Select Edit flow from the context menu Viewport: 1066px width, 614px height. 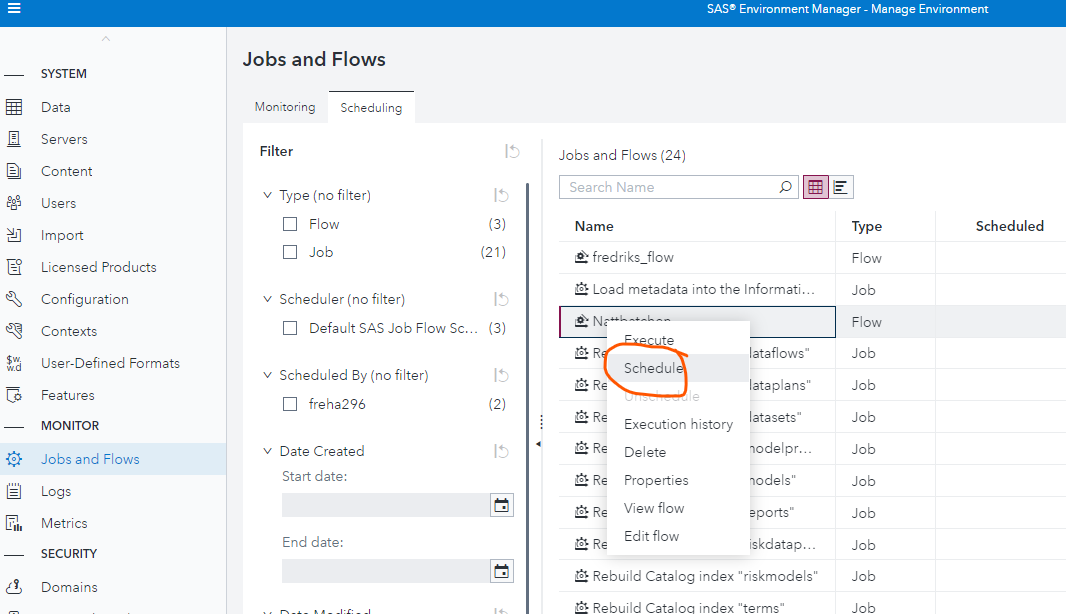pyautogui.click(x=652, y=536)
